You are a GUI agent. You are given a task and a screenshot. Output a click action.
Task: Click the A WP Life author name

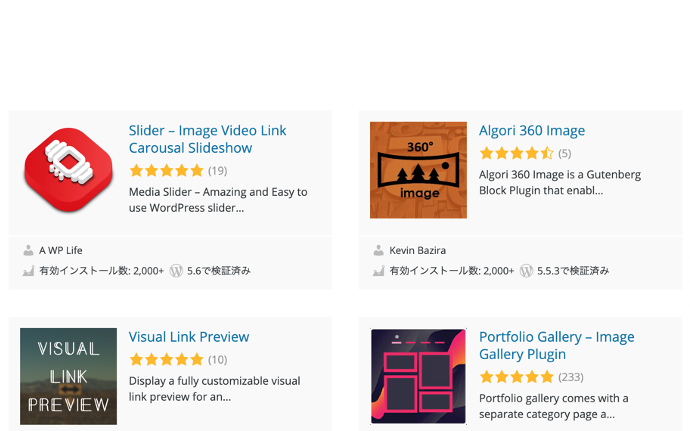(61, 250)
